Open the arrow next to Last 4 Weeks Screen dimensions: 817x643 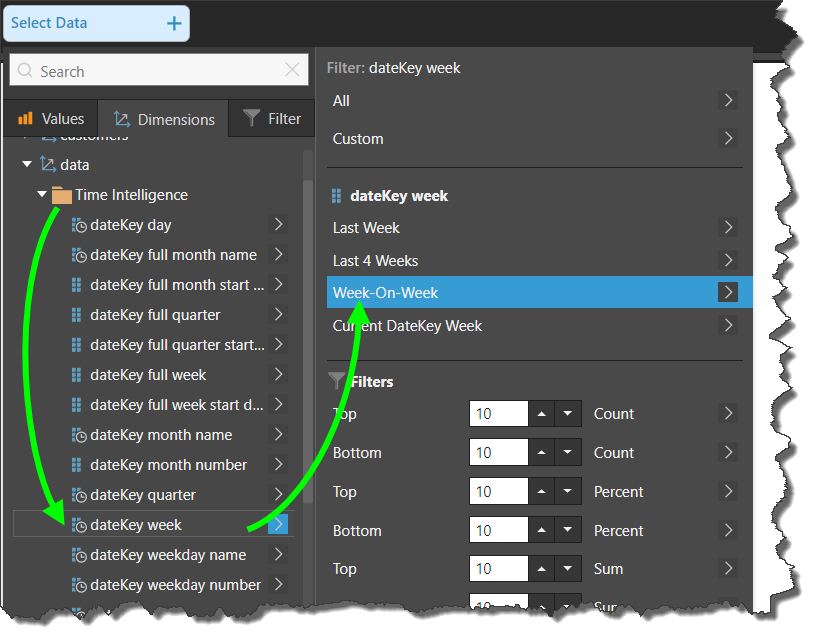728,260
